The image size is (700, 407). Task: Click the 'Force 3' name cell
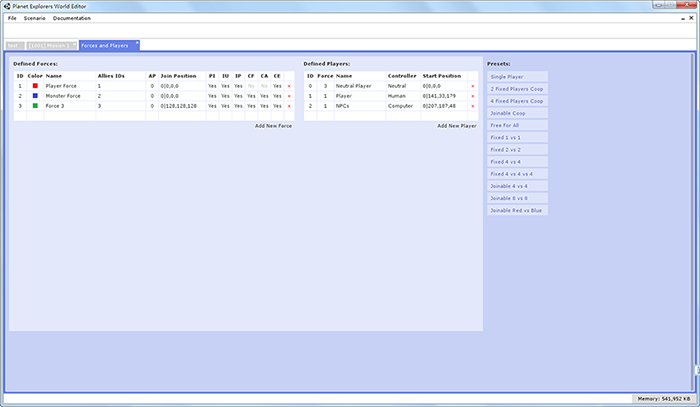tap(70, 106)
